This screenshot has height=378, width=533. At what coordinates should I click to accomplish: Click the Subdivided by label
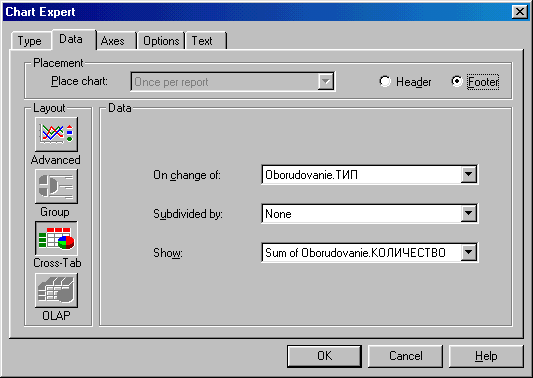point(188,214)
